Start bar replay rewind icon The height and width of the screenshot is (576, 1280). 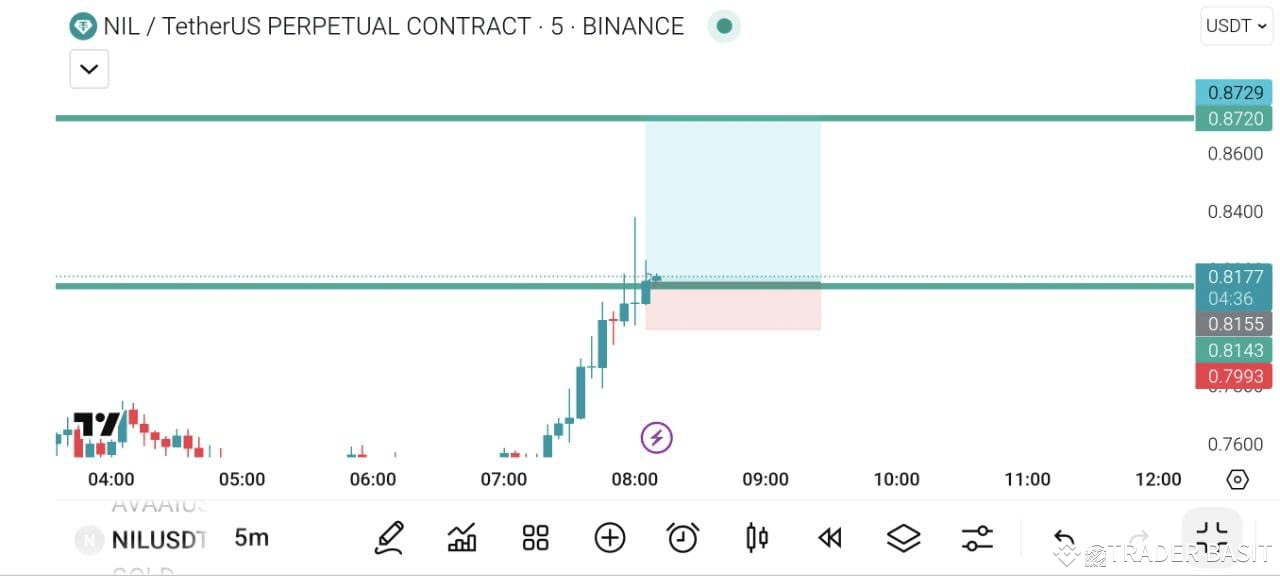[x=830, y=538]
